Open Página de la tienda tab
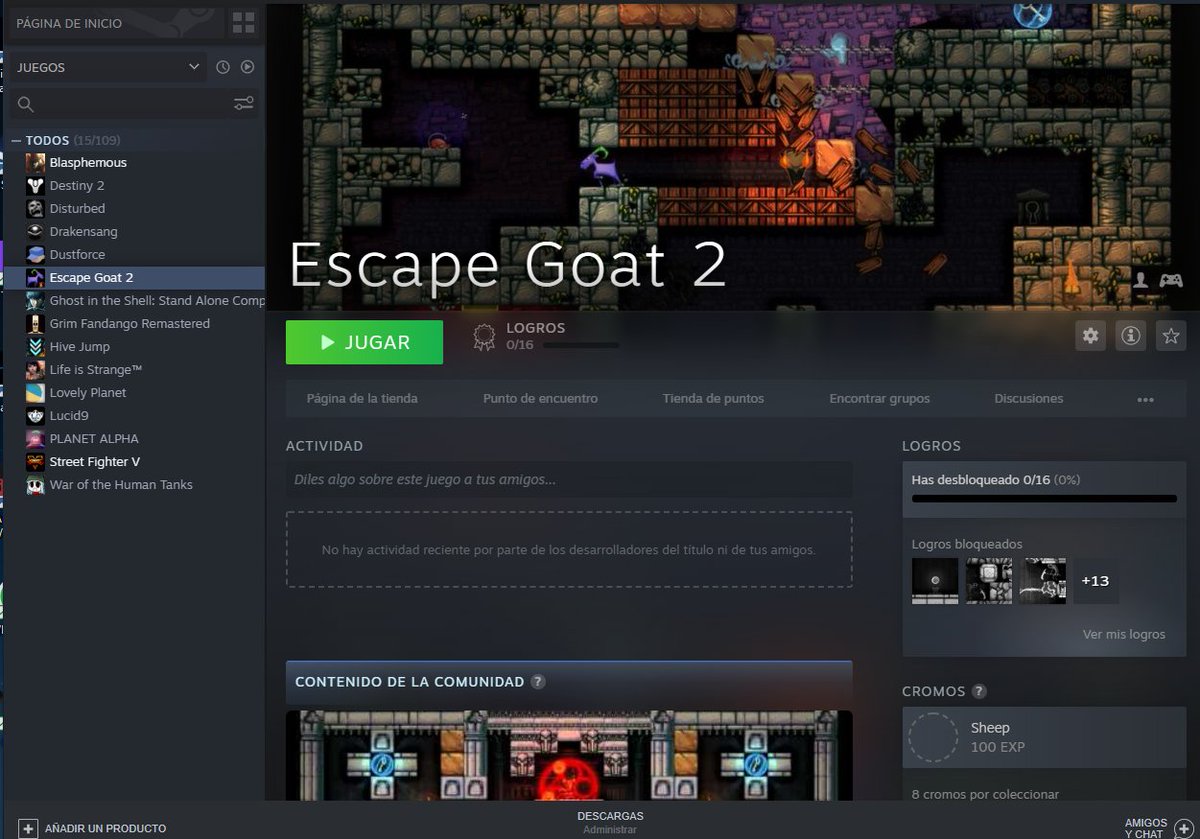 pyautogui.click(x=362, y=398)
